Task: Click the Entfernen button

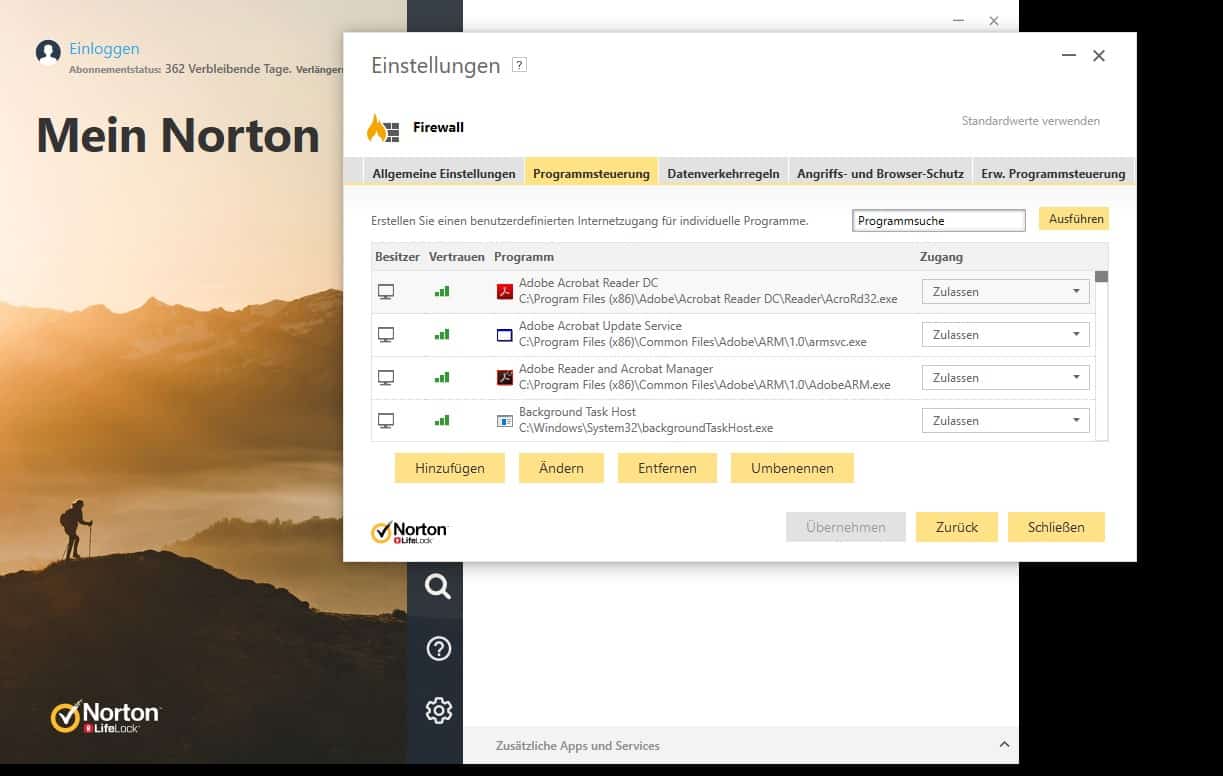Action: 667,468
